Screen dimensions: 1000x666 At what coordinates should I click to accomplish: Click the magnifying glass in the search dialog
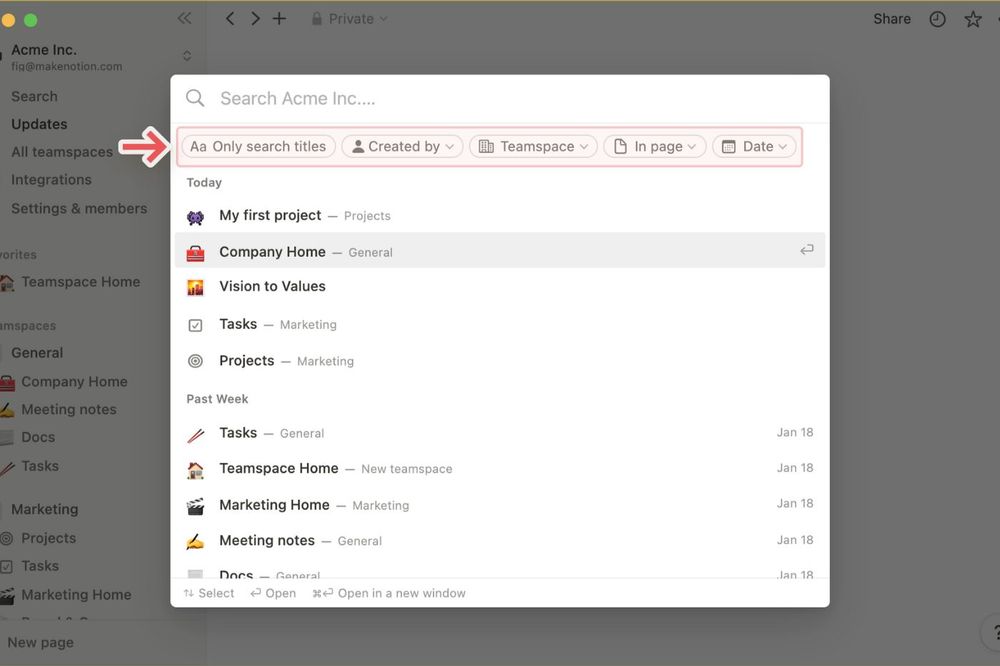tap(195, 98)
